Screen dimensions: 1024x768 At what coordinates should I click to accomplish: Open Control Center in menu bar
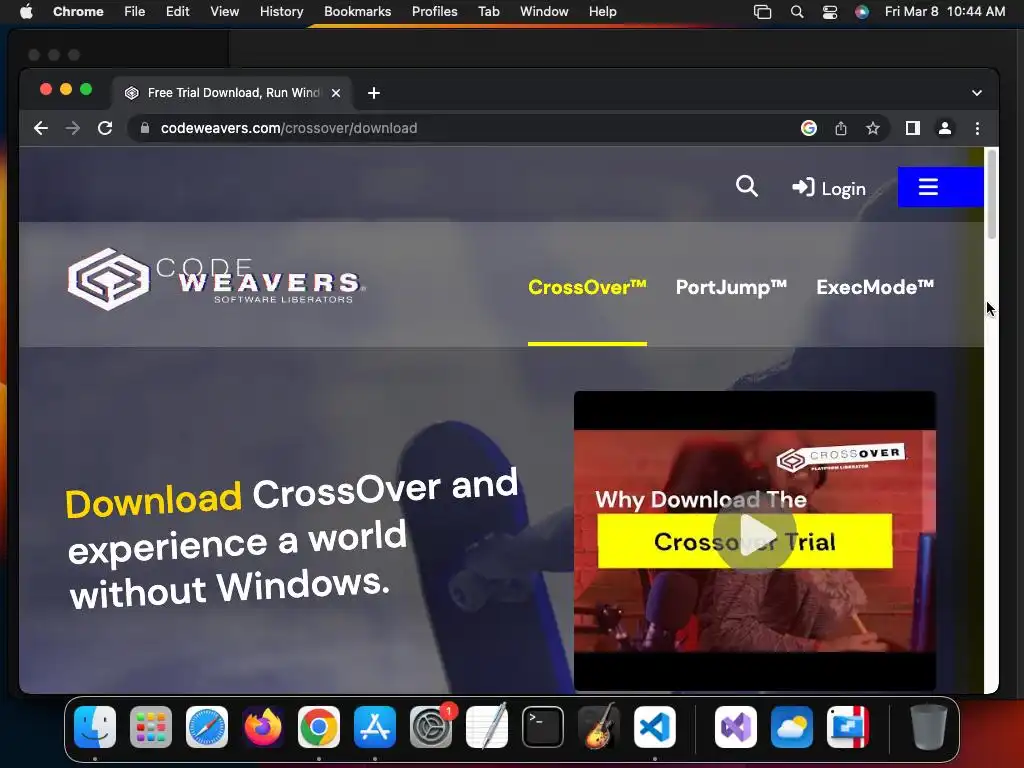829,12
